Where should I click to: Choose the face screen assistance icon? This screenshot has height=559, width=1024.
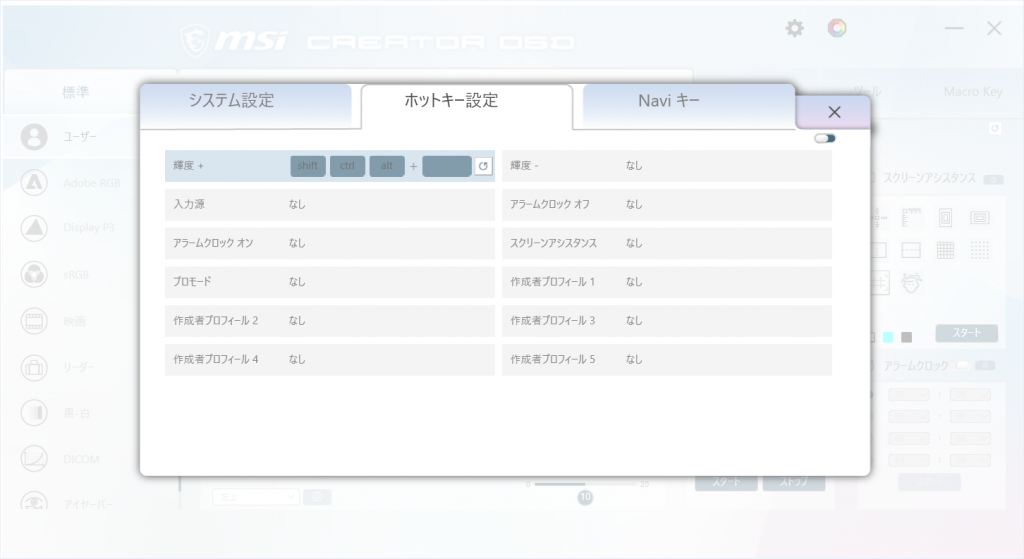tap(911, 283)
